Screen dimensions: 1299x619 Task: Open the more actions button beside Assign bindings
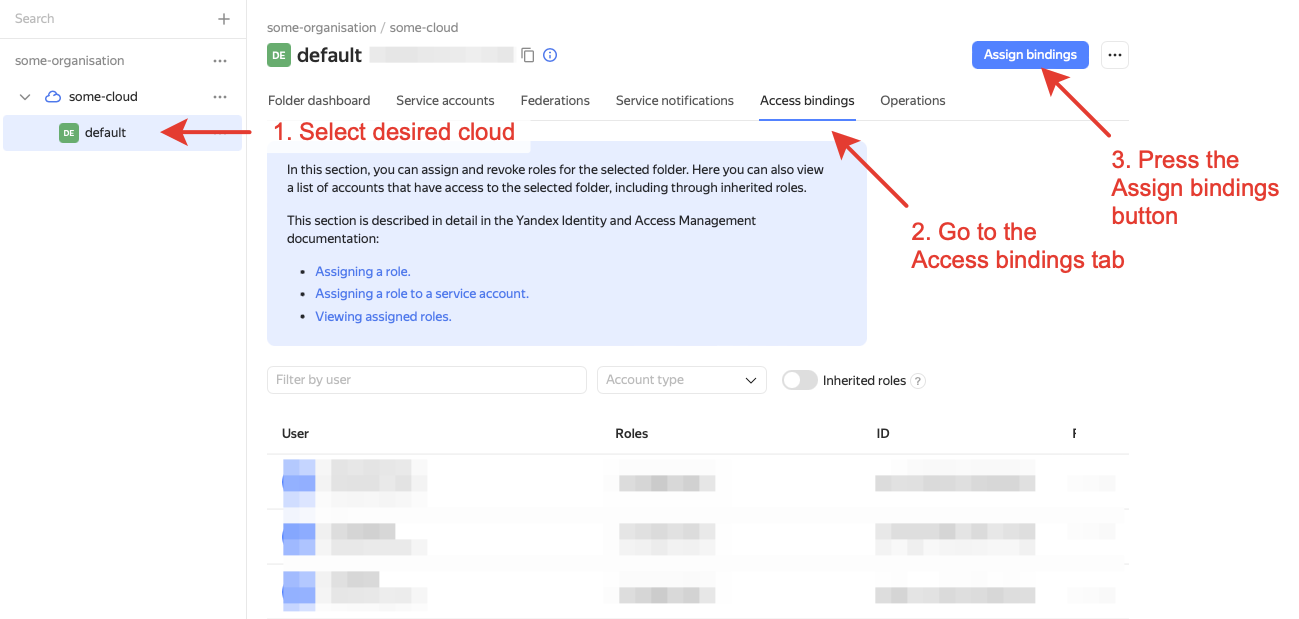pos(1115,55)
